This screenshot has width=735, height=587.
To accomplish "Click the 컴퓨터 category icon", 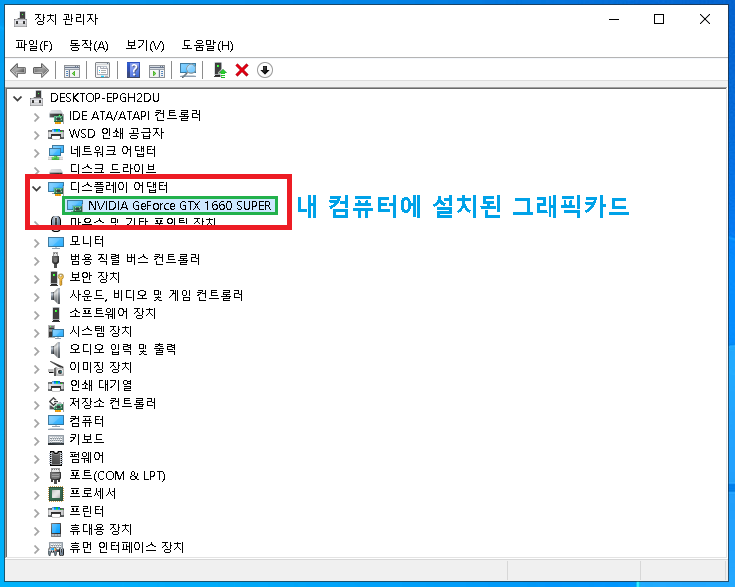I will click(x=56, y=422).
